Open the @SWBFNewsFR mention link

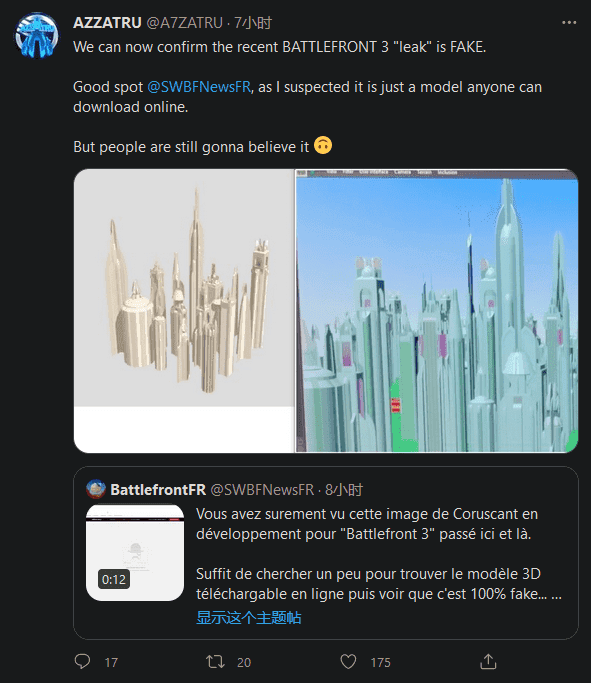click(x=199, y=87)
